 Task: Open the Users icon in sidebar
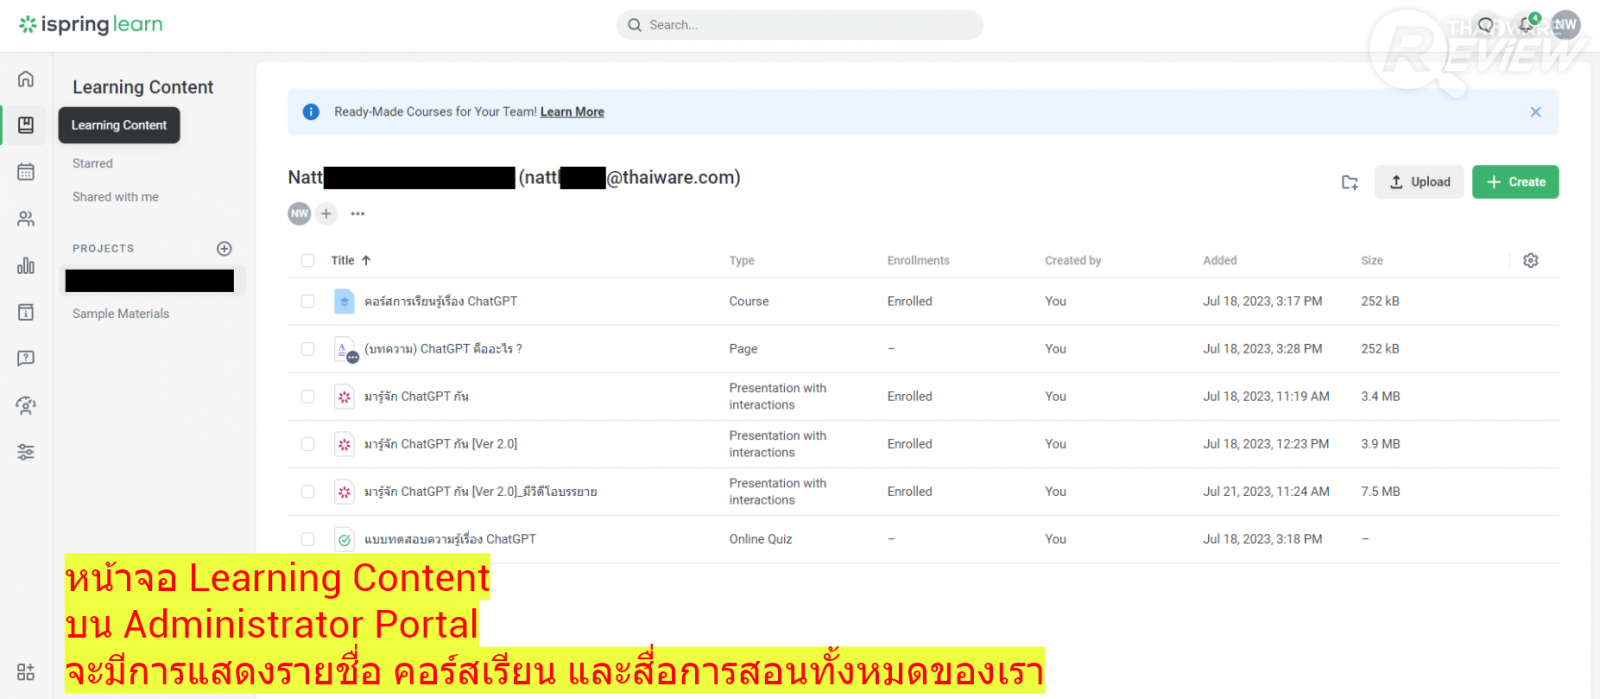click(26, 219)
